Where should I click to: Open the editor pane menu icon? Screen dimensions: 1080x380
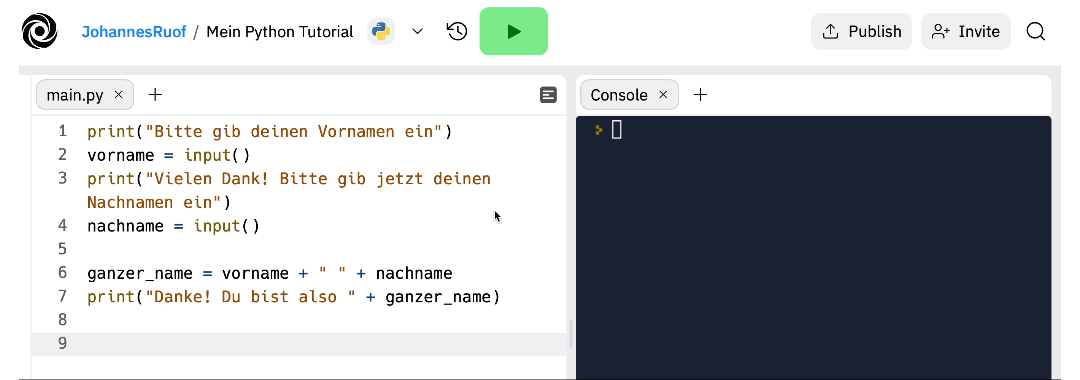pos(548,95)
